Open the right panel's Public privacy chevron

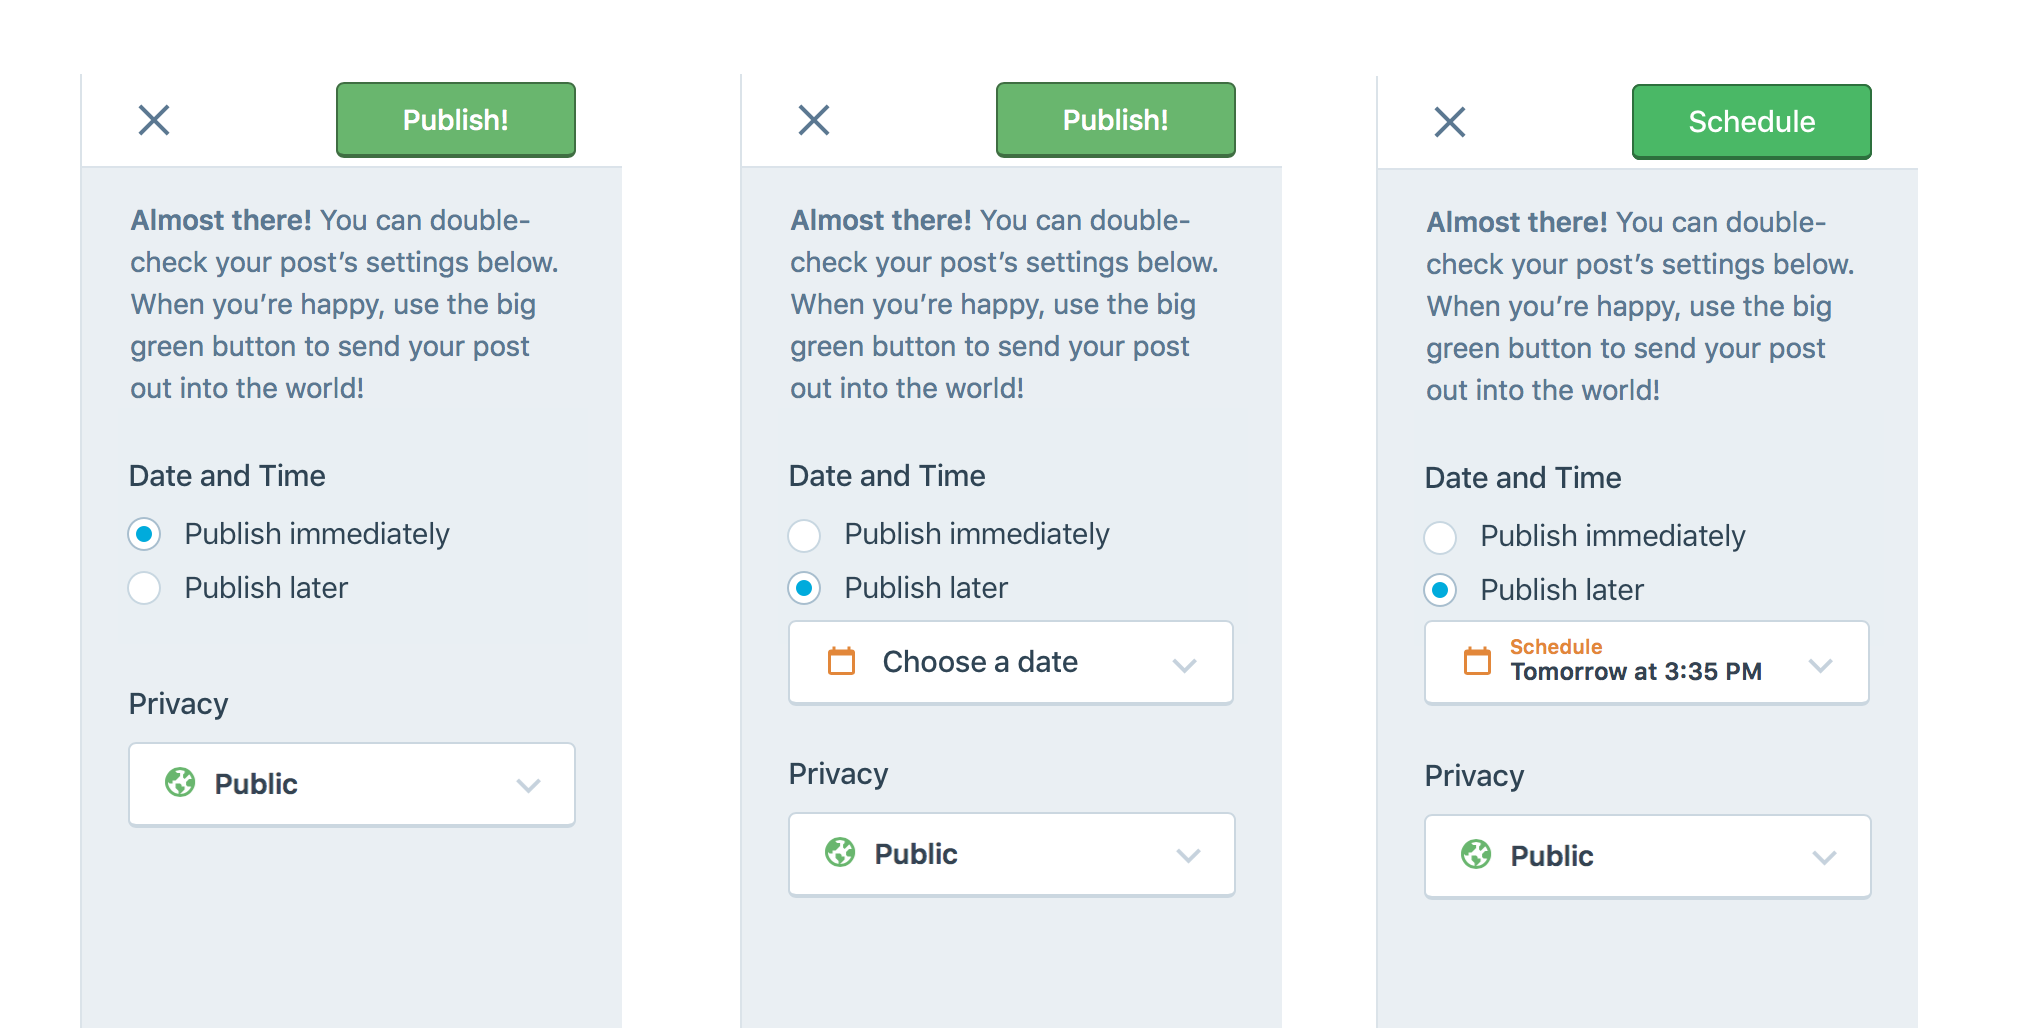tap(1825, 857)
